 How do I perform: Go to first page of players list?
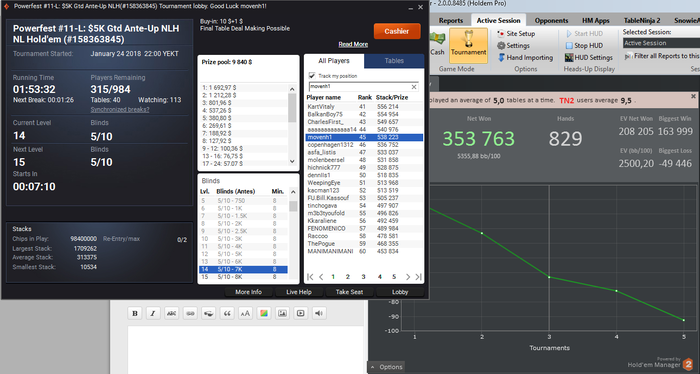point(310,277)
